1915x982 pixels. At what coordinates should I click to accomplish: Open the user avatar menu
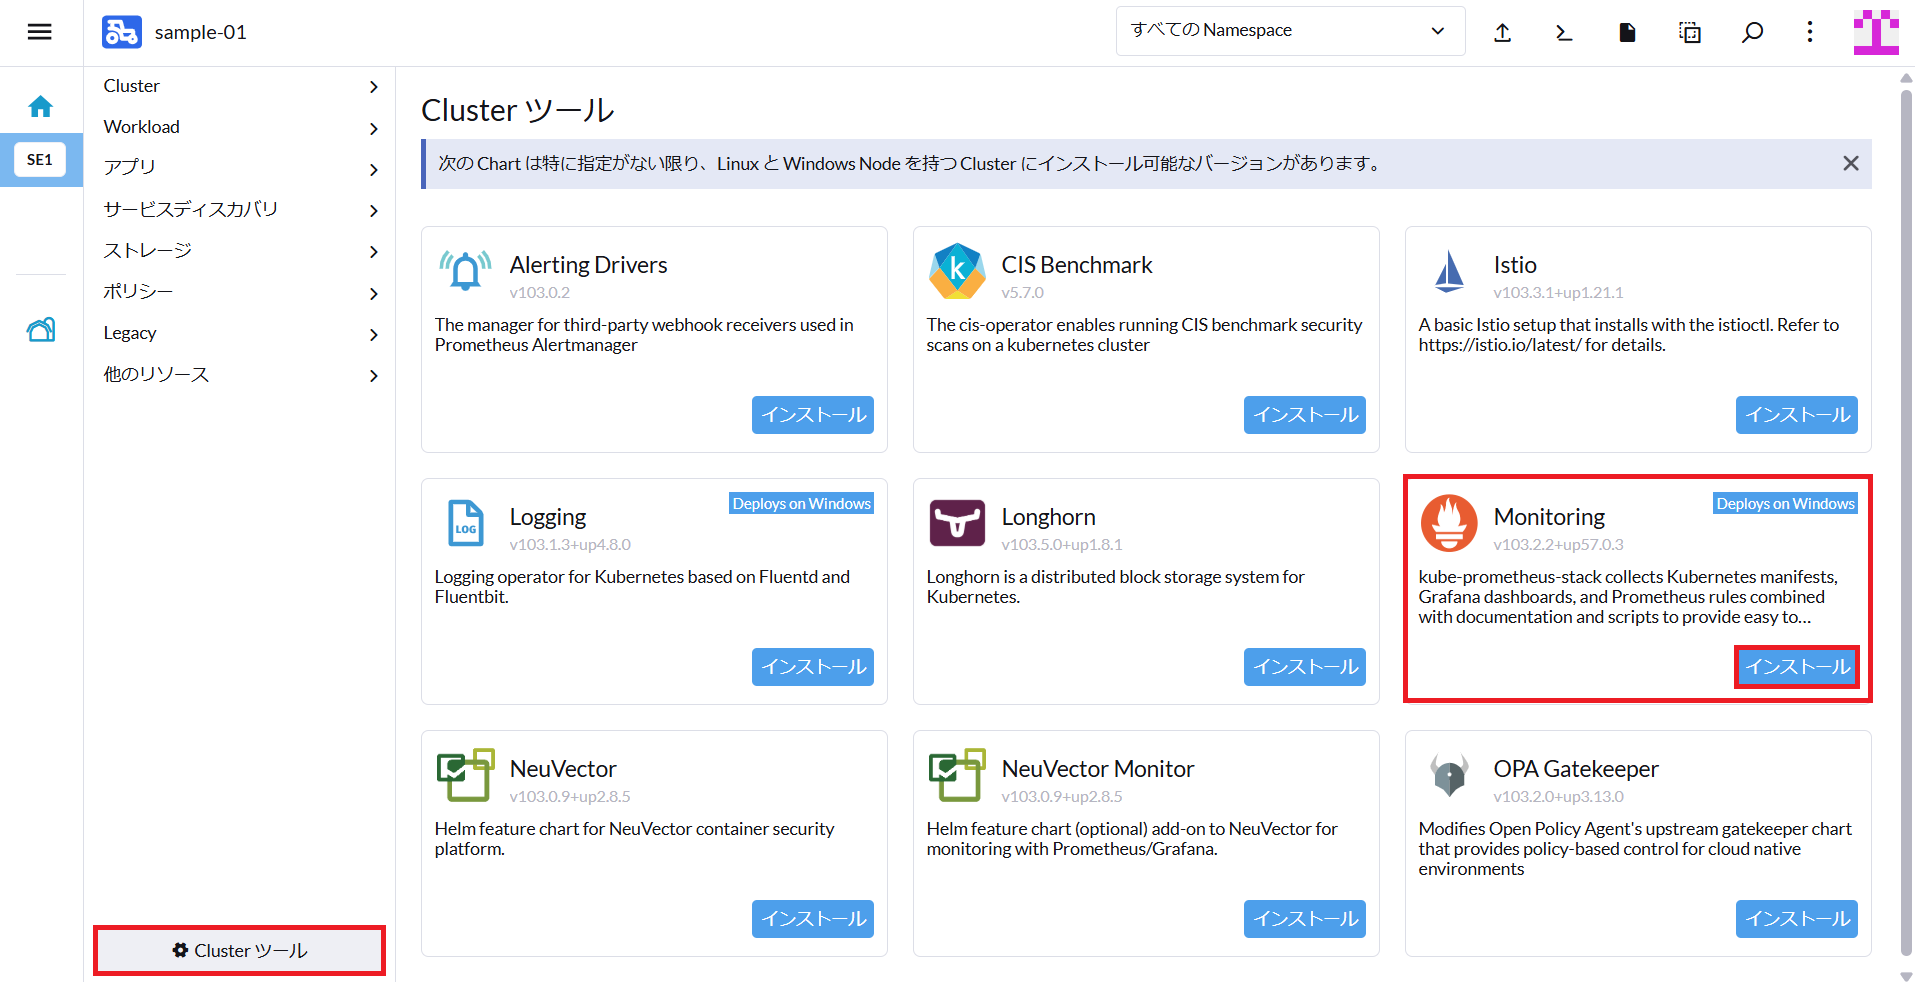[1876, 32]
